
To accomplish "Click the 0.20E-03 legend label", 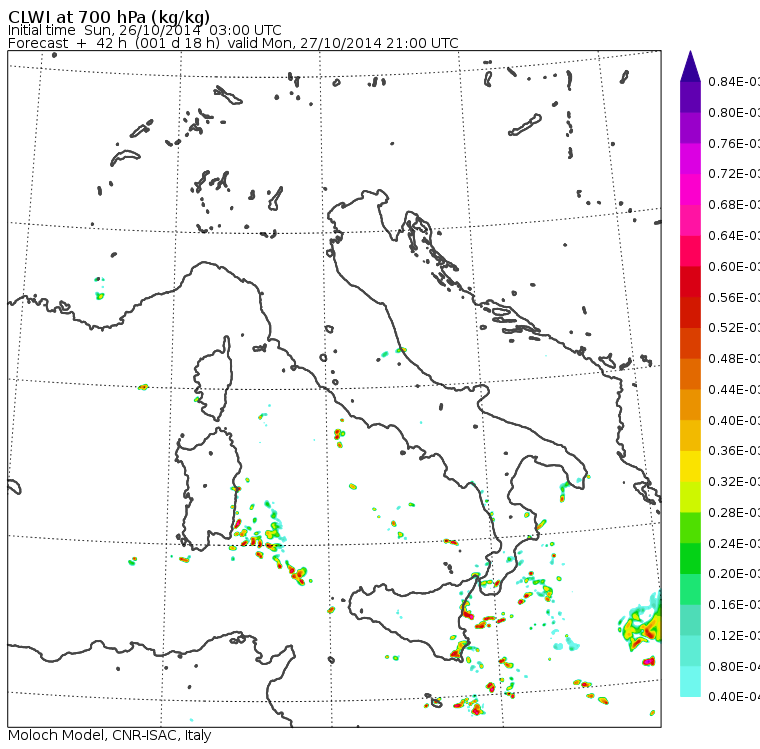I will pyautogui.click(x=734, y=574).
